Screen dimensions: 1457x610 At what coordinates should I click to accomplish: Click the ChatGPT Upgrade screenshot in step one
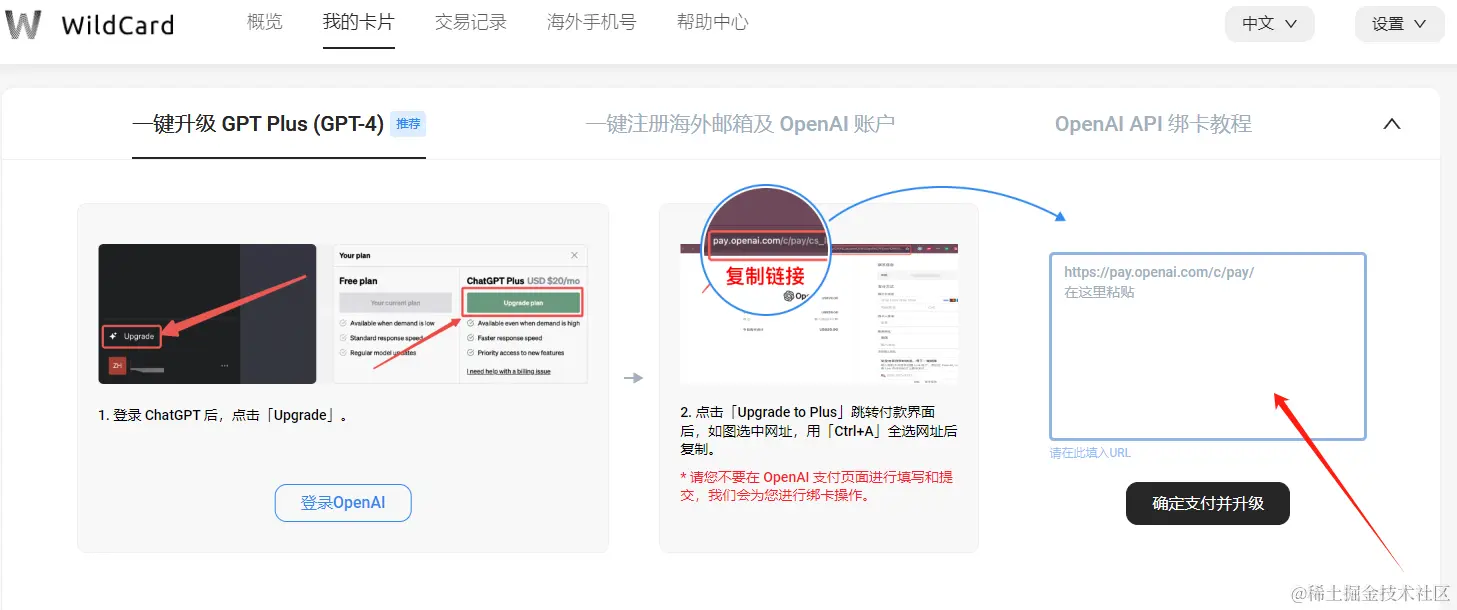(207, 313)
